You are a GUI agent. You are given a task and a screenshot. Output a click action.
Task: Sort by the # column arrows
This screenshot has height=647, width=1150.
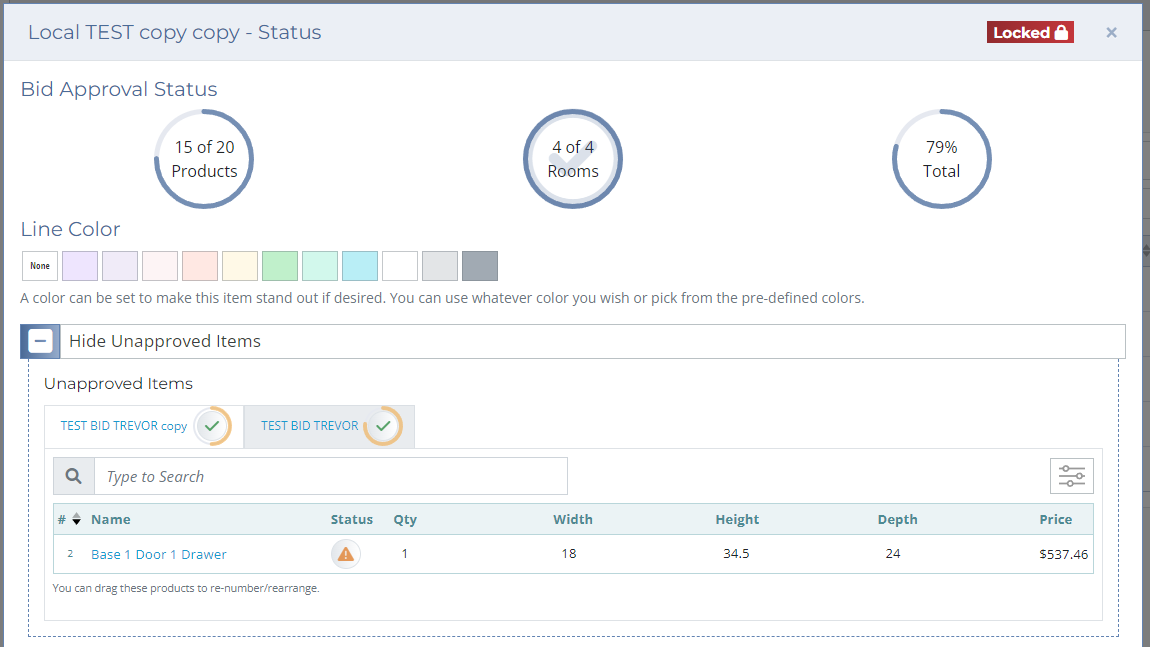click(x=76, y=519)
